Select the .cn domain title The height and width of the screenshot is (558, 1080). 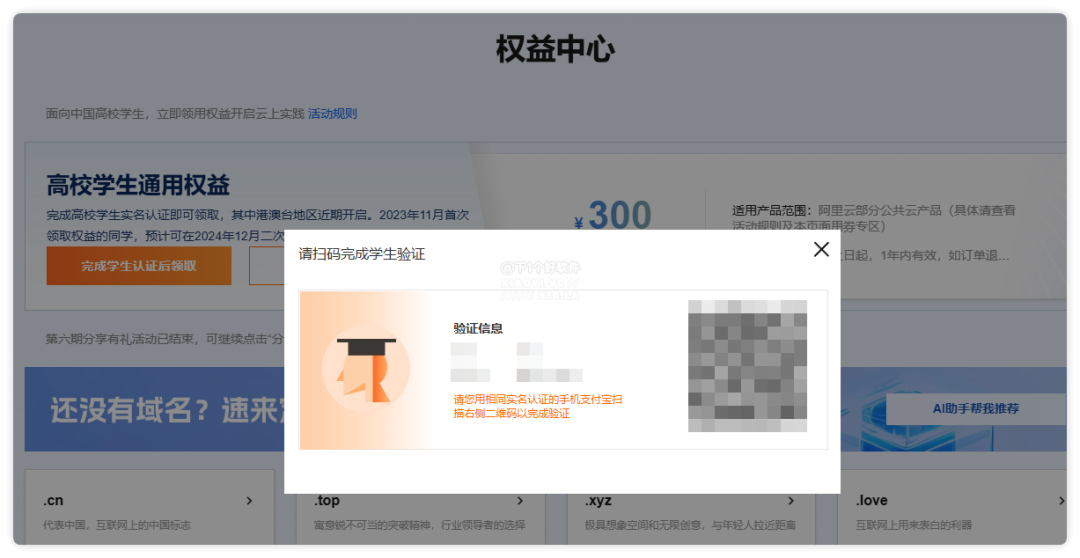(x=53, y=501)
